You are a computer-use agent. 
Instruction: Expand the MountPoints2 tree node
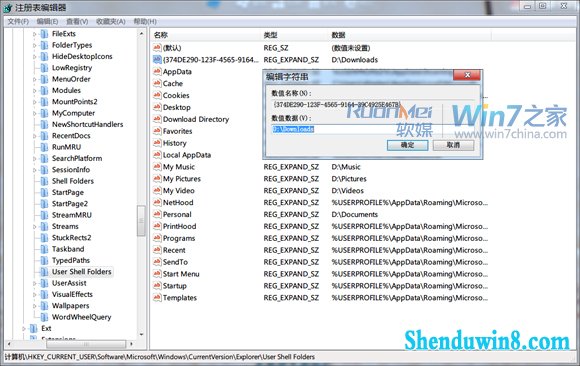[x=34, y=102]
